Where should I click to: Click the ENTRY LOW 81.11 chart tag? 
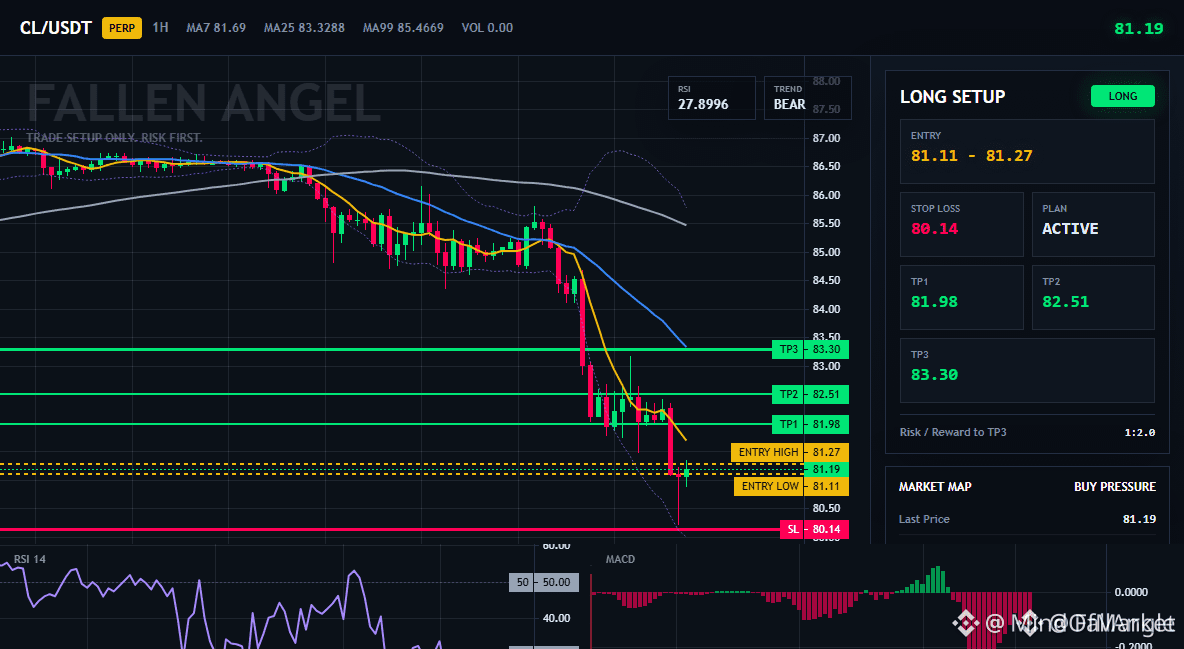point(791,487)
